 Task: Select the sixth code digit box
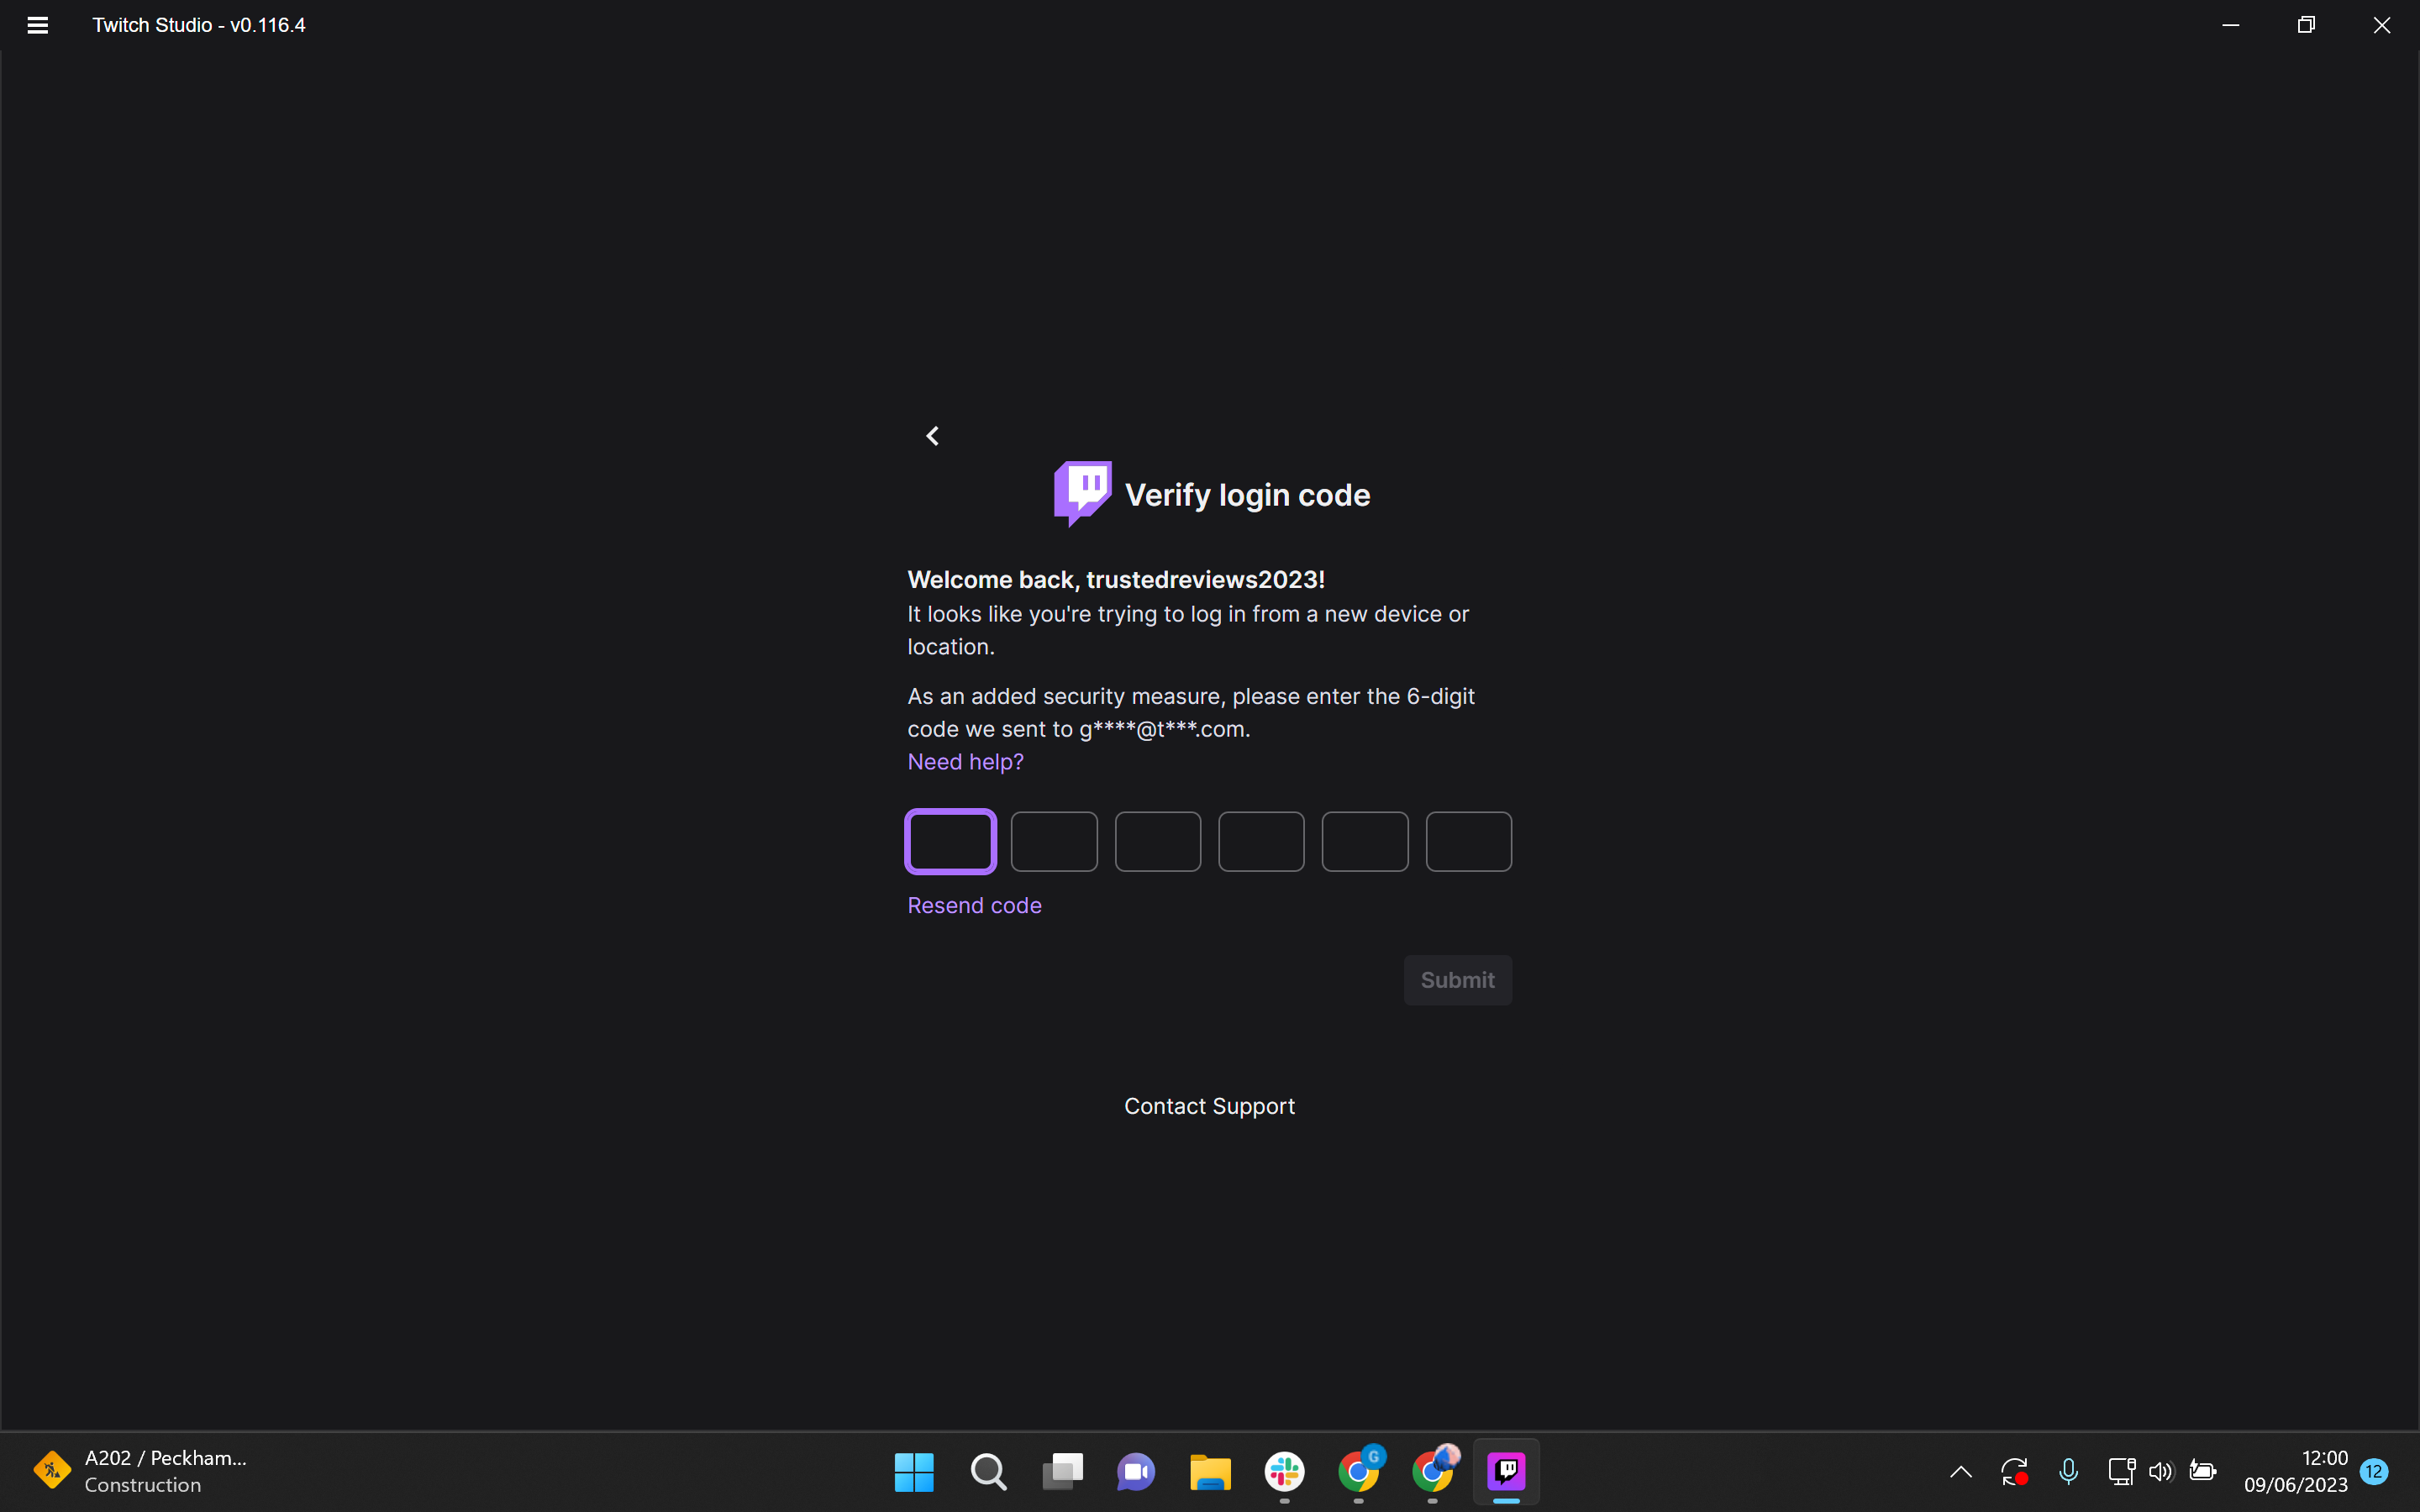point(1469,842)
